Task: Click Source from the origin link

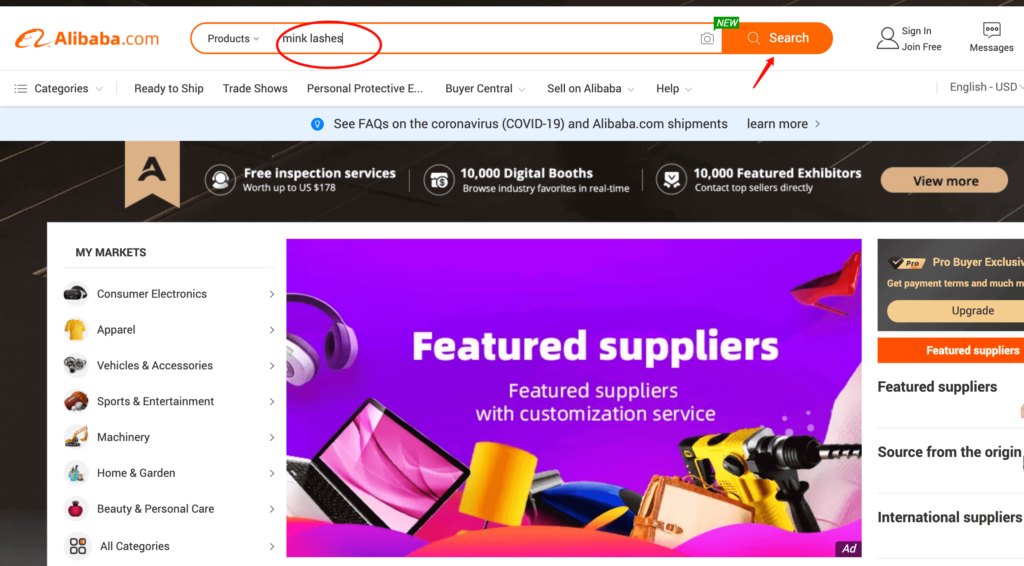Action: point(949,452)
